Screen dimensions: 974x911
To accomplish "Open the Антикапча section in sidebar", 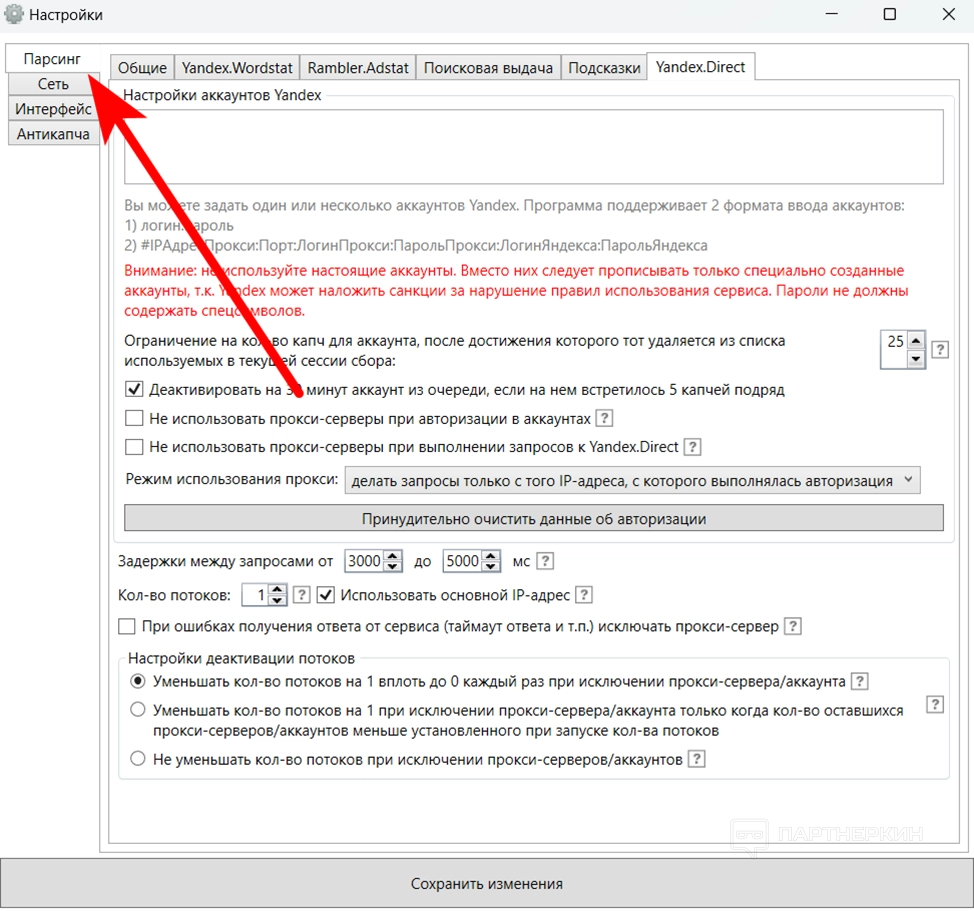I will (53, 134).
